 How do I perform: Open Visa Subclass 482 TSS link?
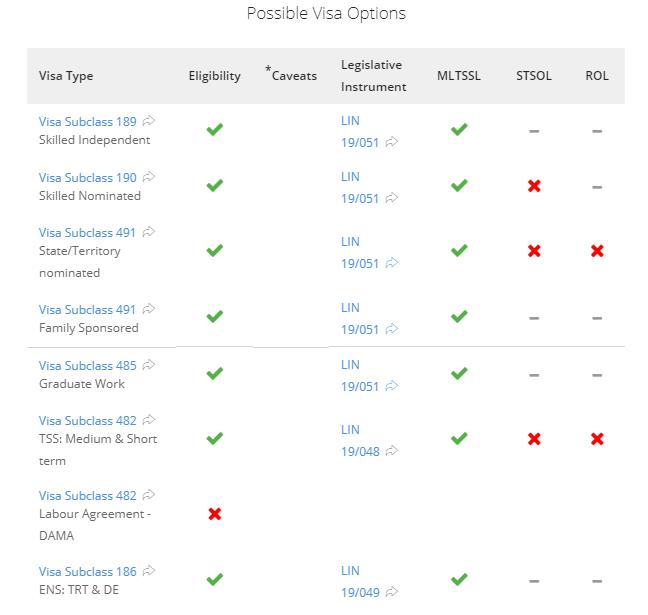(x=88, y=420)
